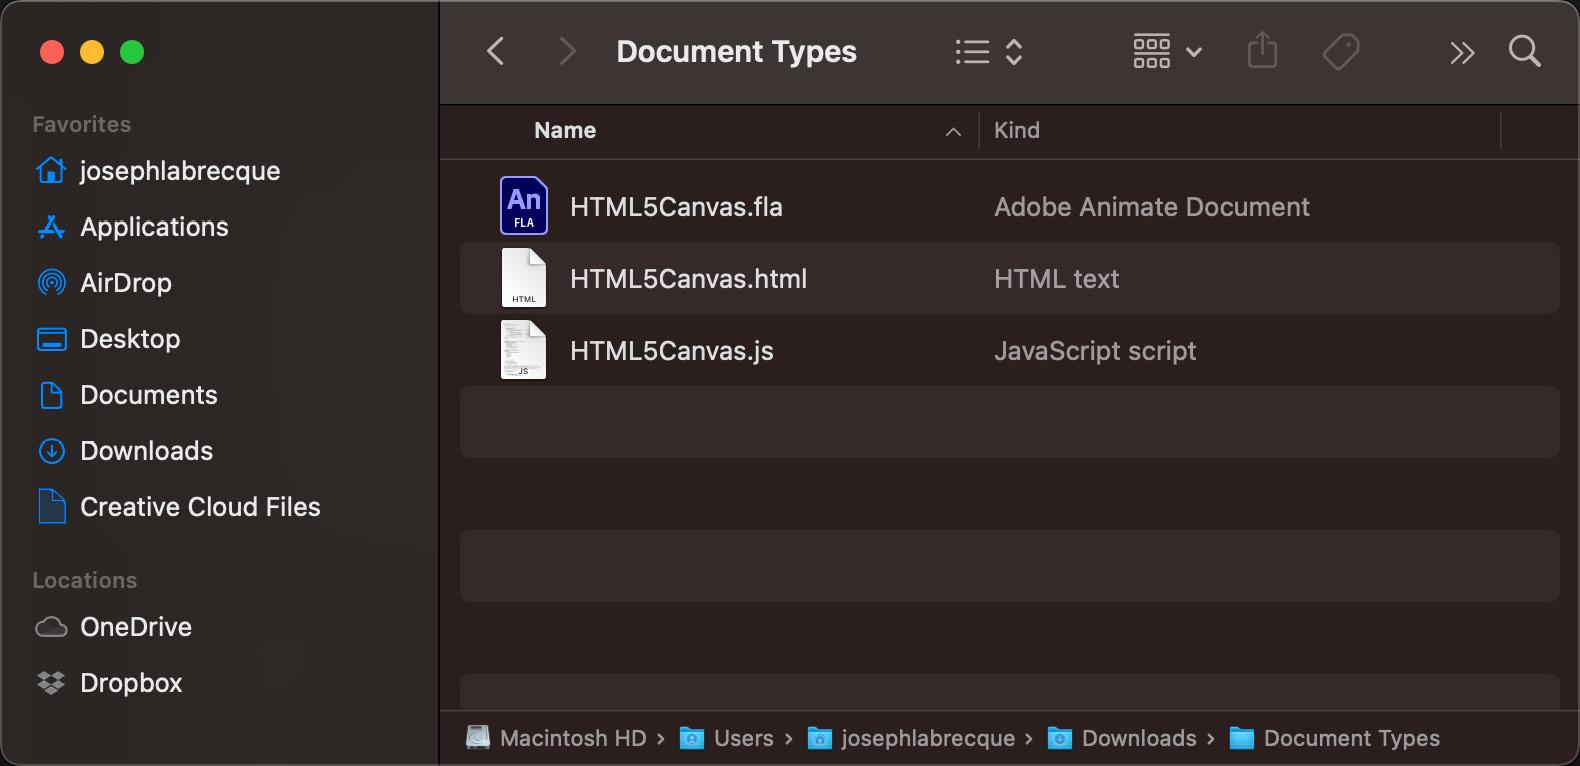
Task: Click the back navigation arrow
Action: pos(496,51)
